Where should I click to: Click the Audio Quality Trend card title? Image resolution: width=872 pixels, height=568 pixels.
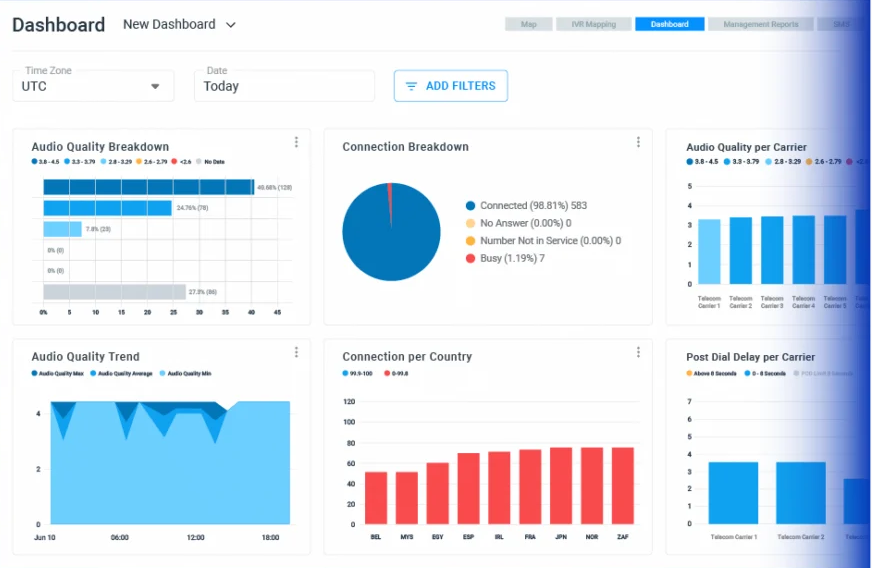(86, 357)
